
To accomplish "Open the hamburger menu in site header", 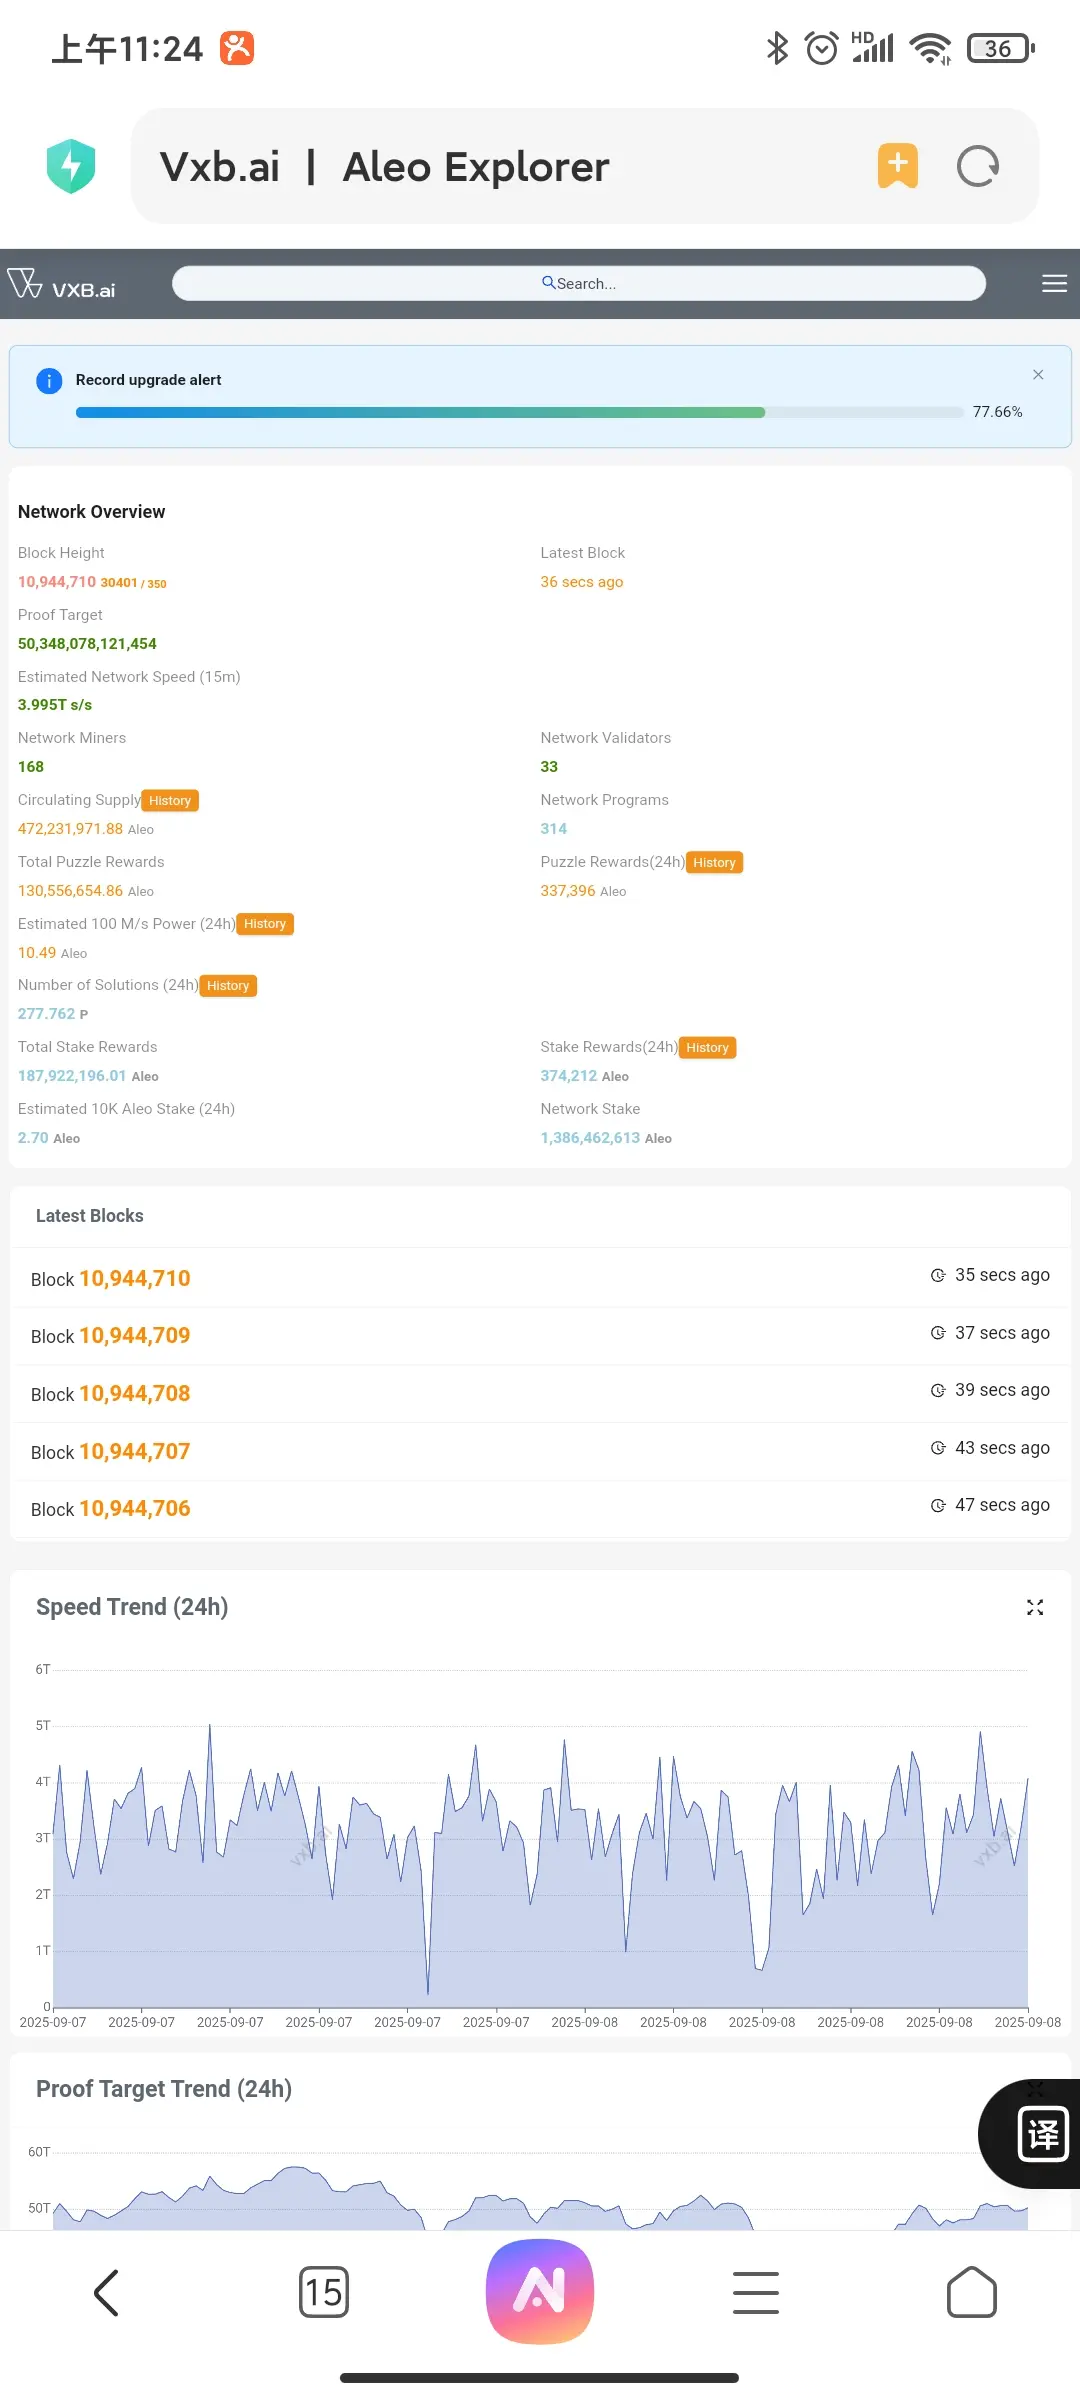I will pyautogui.click(x=1054, y=284).
